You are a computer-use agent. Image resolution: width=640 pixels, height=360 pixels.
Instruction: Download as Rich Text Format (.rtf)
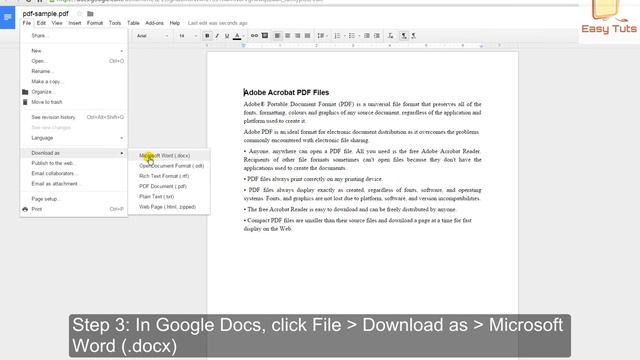click(169, 176)
